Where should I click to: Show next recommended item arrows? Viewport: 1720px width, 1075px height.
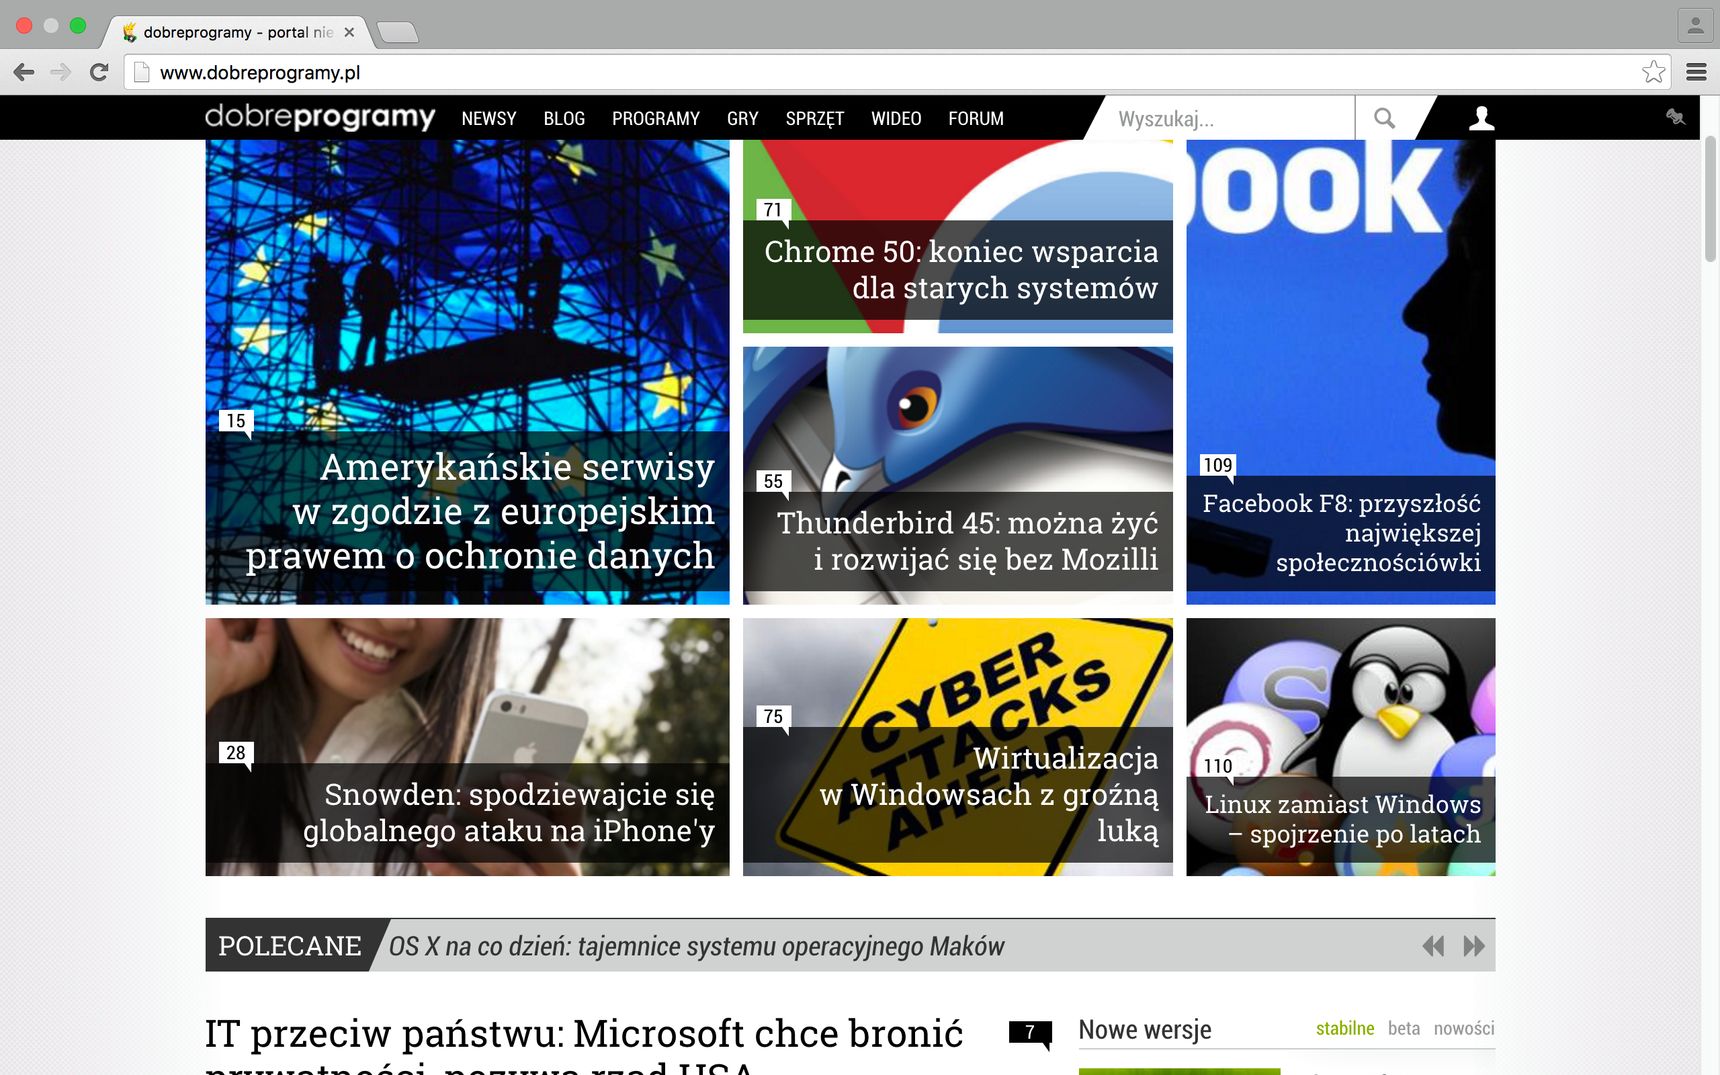[x=1473, y=946]
